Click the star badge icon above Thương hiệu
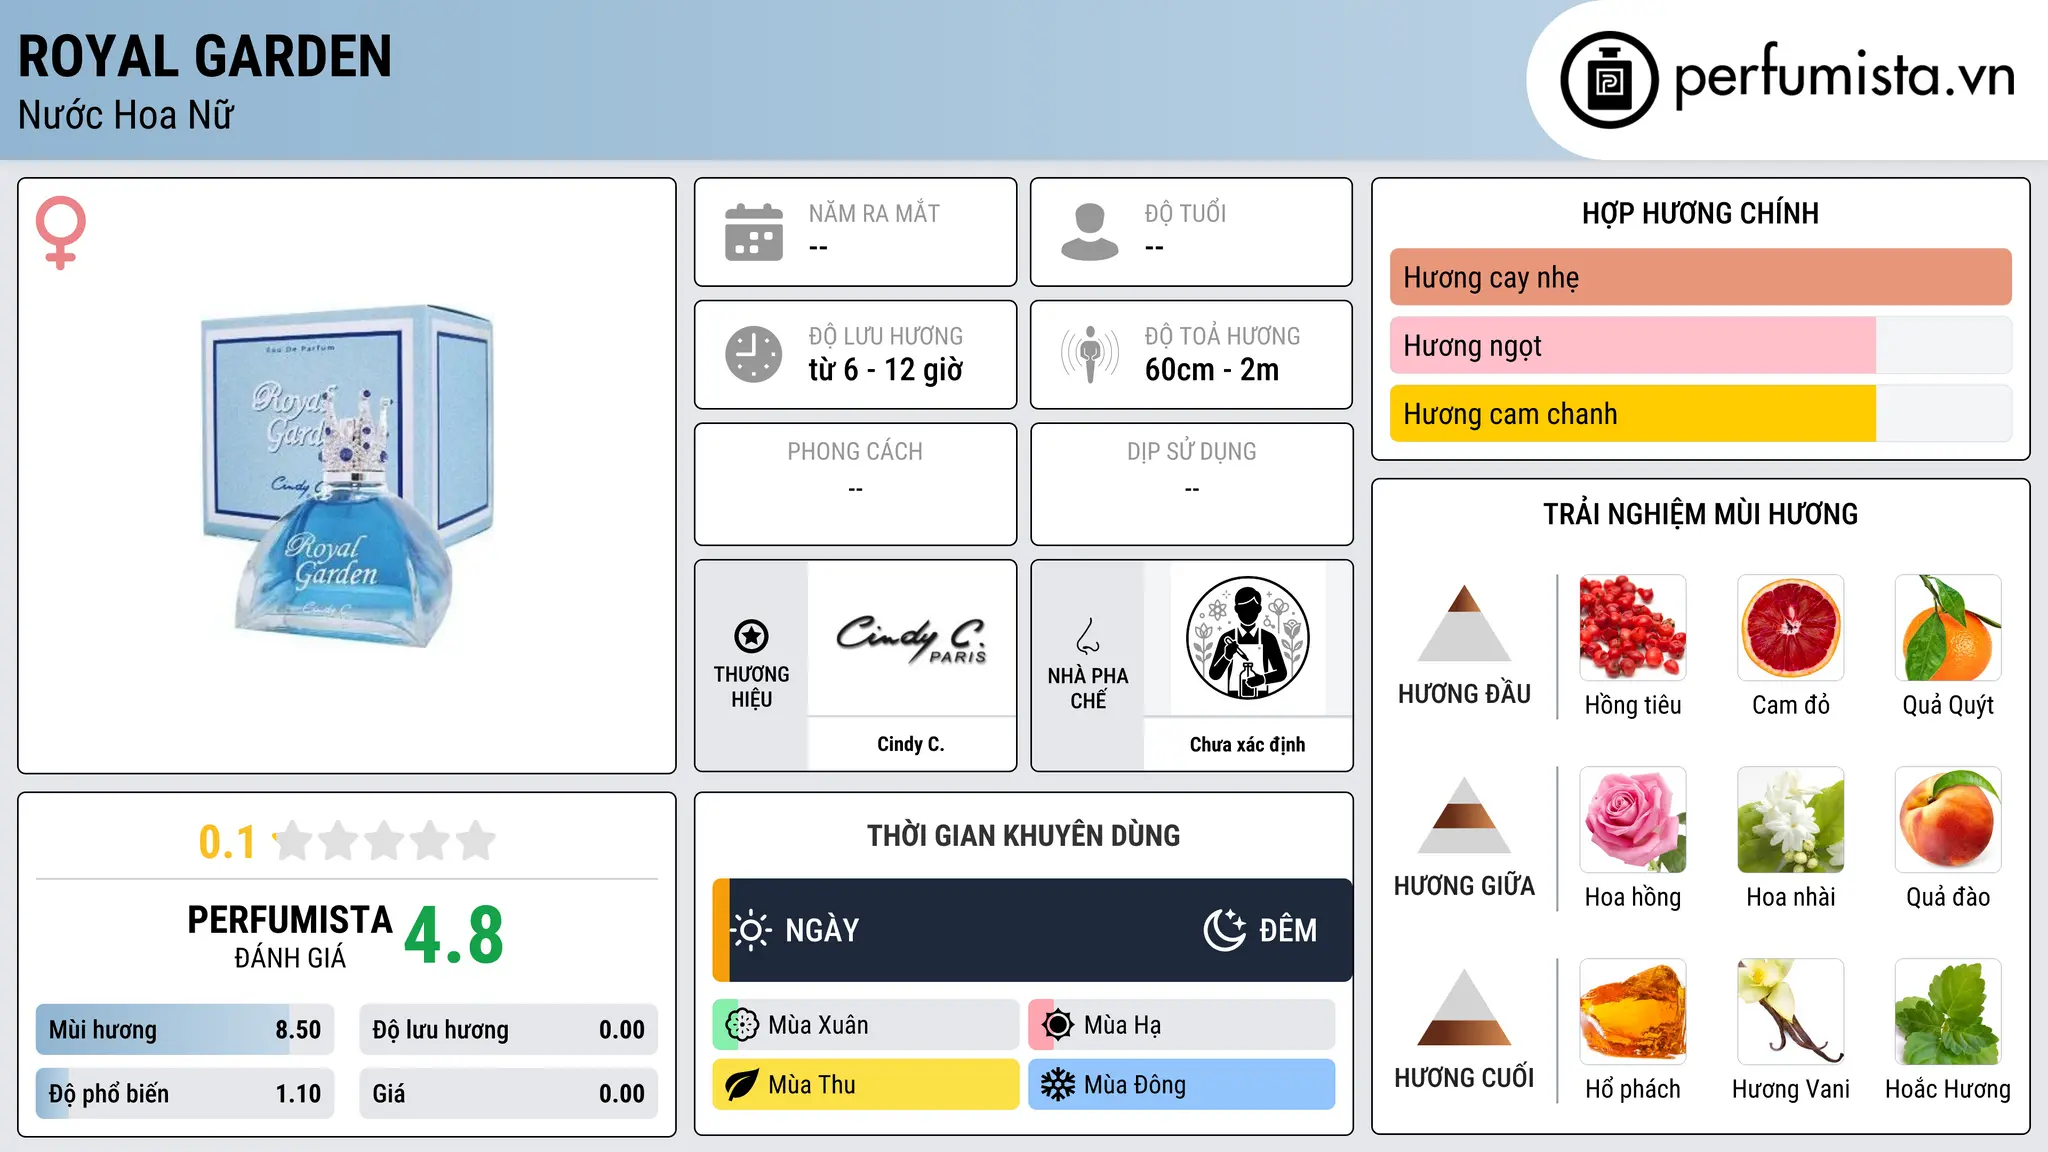Viewport: 2048px width, 1152px height. tap(751, 636)
